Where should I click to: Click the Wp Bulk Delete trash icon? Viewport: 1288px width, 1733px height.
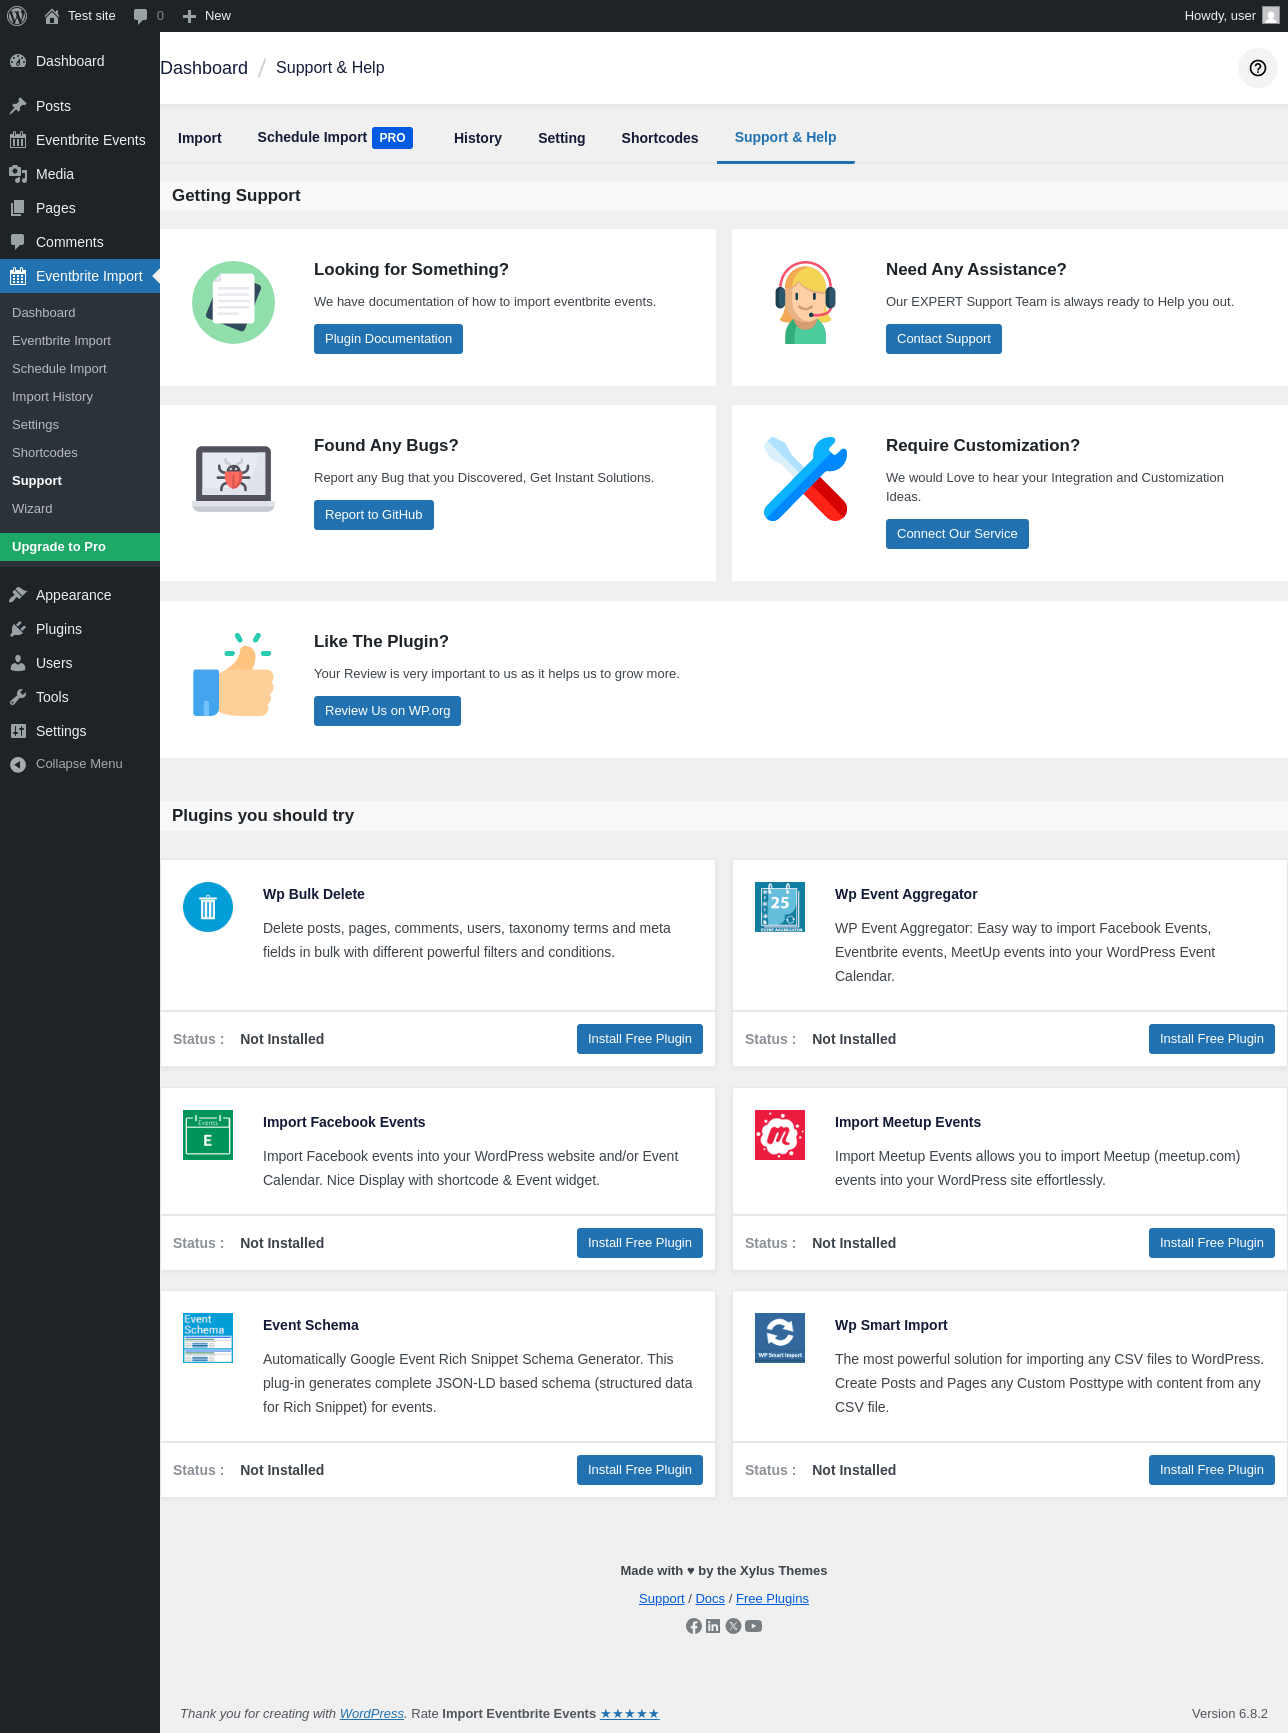pos(208,907)
